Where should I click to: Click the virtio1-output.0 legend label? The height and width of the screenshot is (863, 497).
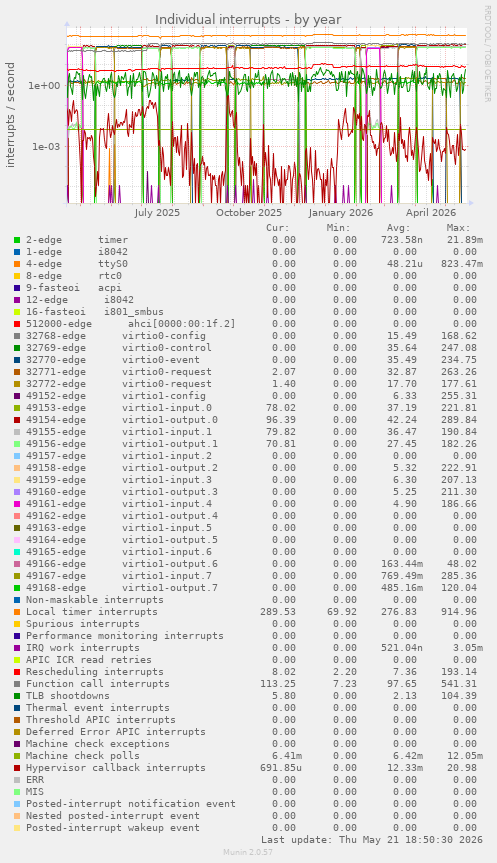(170, 420)
